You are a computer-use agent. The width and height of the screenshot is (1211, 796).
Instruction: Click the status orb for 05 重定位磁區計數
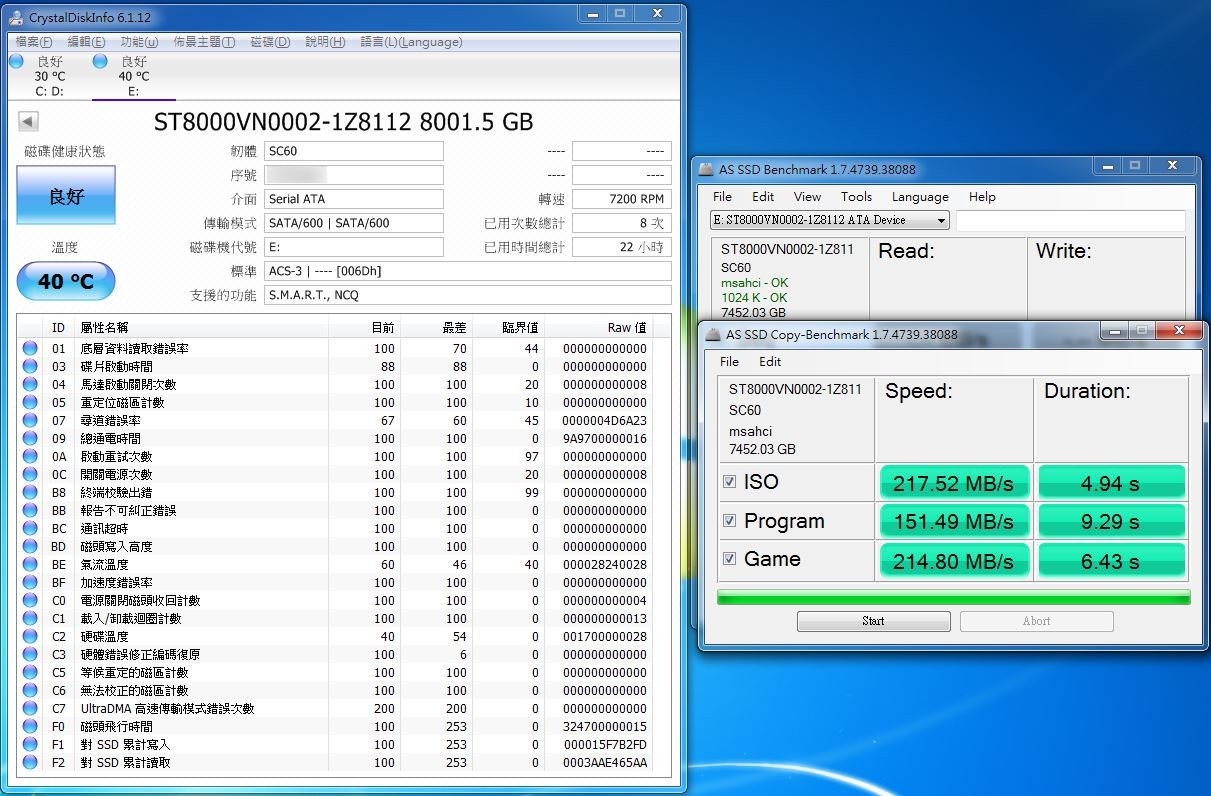coord(30,402)
